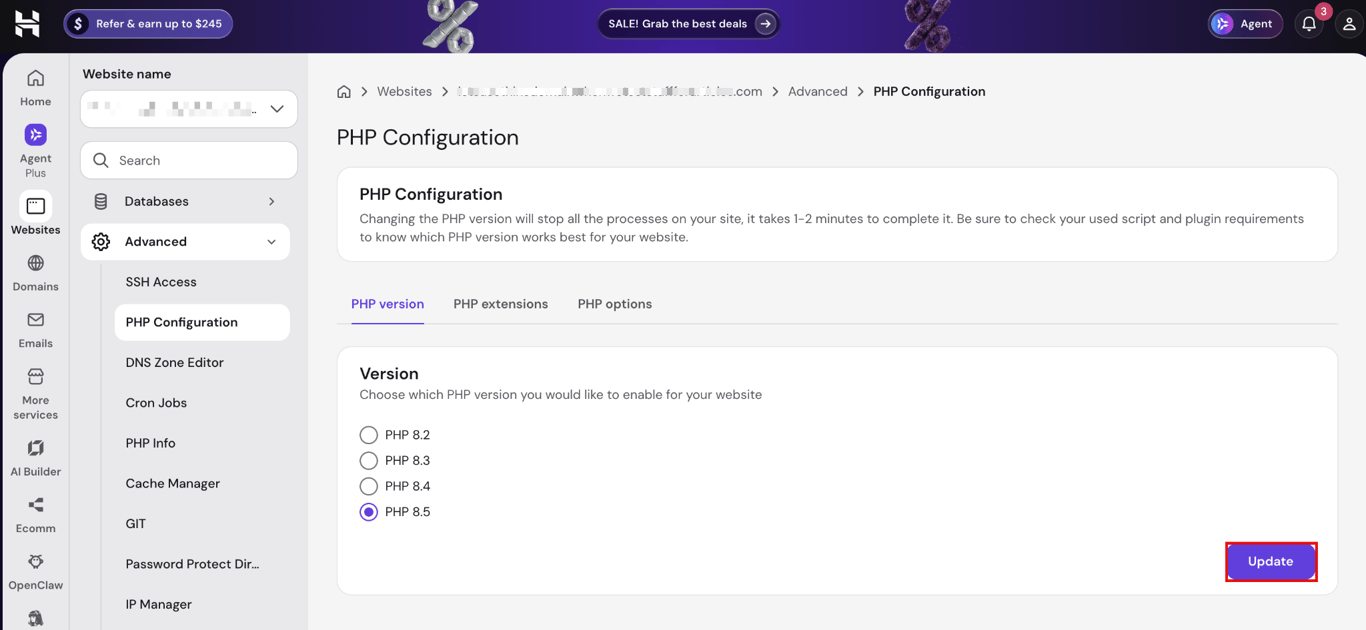Click the notifications bell icon
Viewport: 1366px width, 630px height.
tap(1309, 24)
